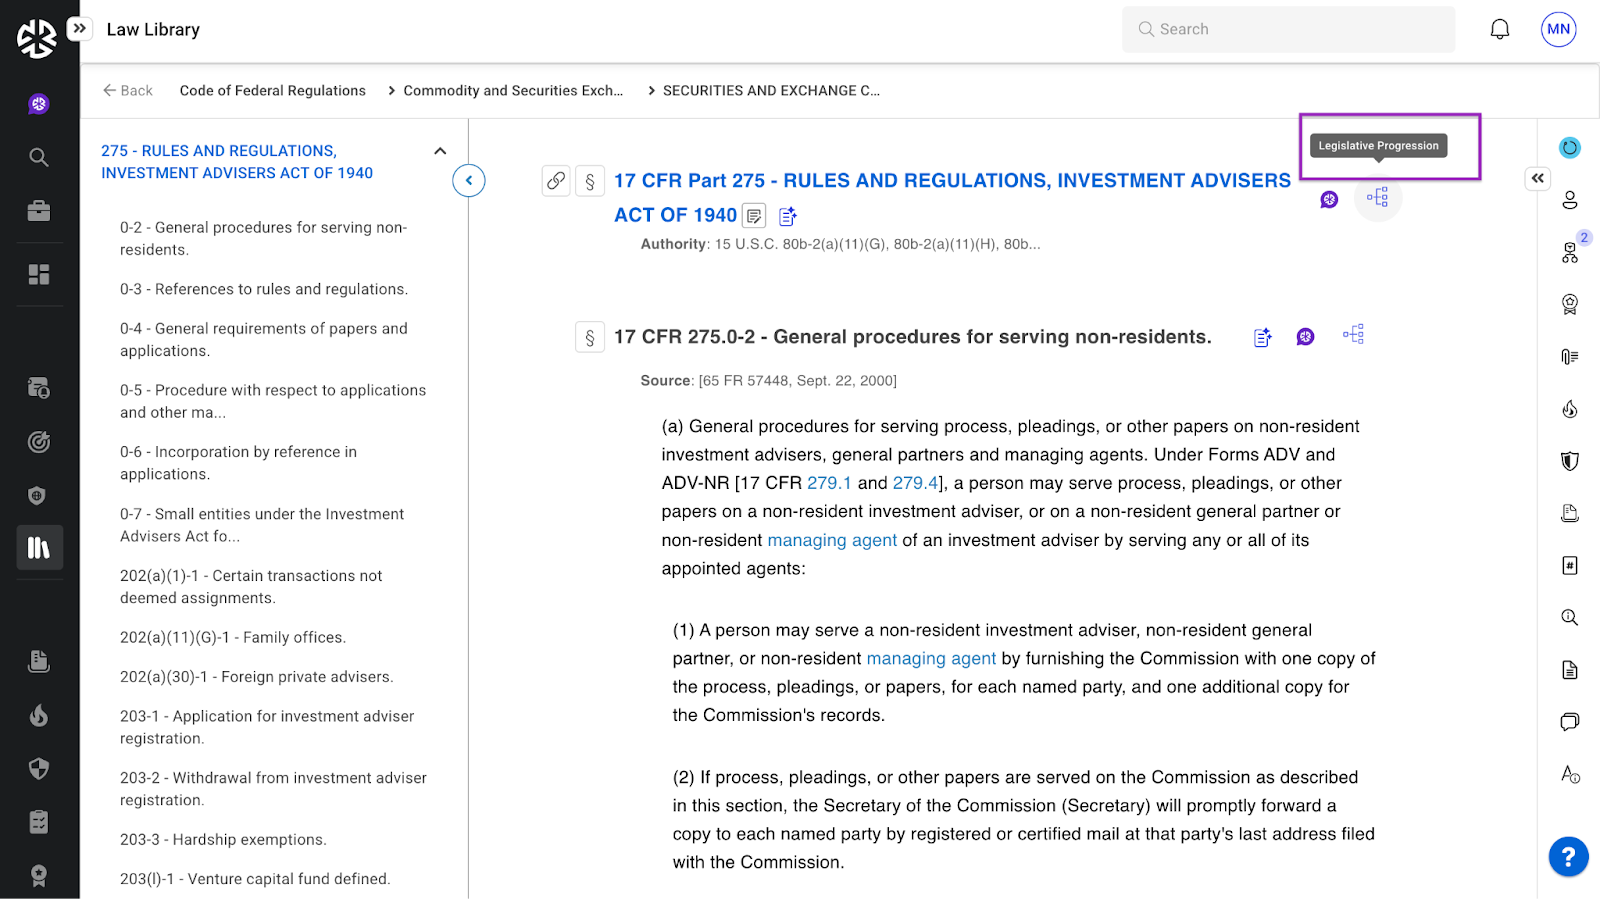Open the blue help question mark button
The width and height of the screenshot is (1600, 899).
[x=1568, y=857]
